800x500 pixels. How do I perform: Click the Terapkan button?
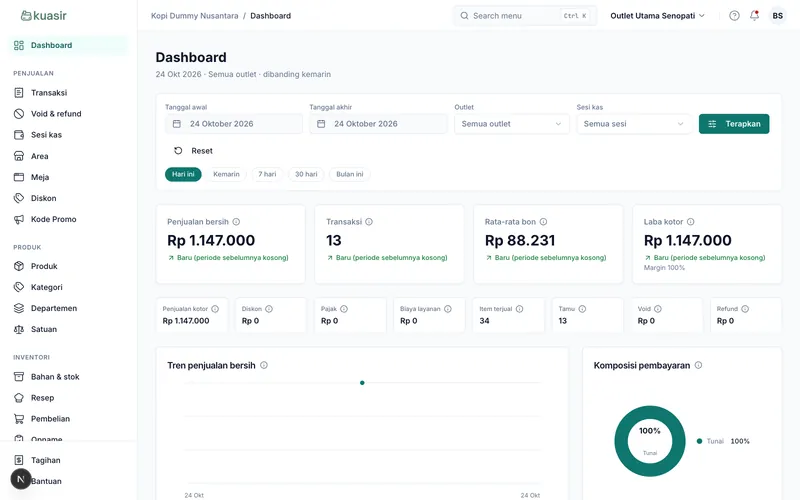(734, 124)
